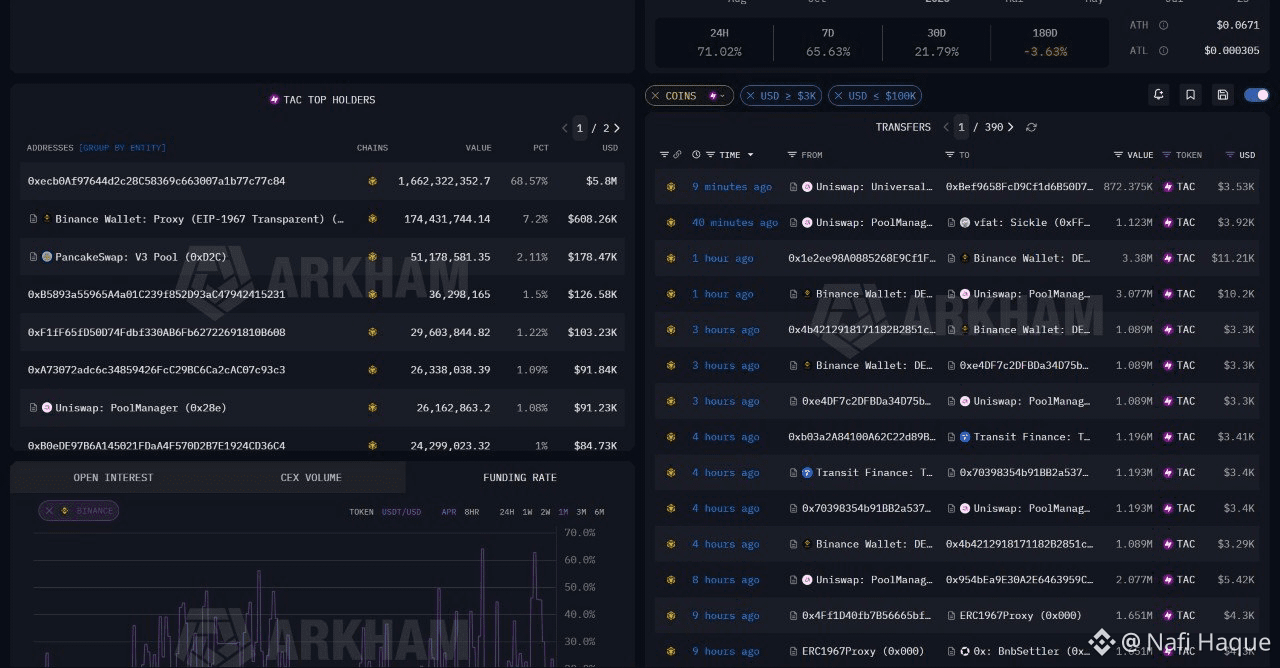Switch to the Open Interest tab
Viewport: 1280px width, 668px height.
(x=113, y=477)
